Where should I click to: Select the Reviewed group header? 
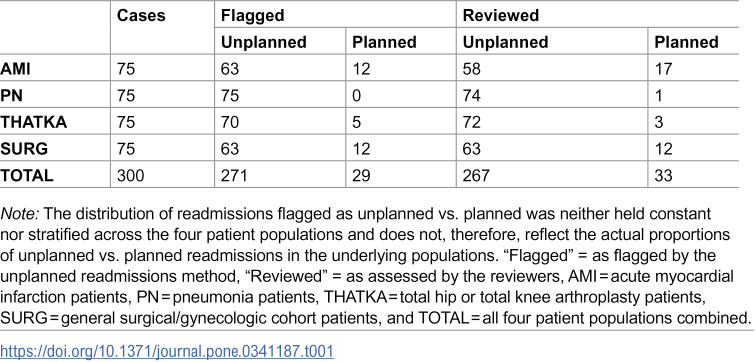(x=500, y=16)
